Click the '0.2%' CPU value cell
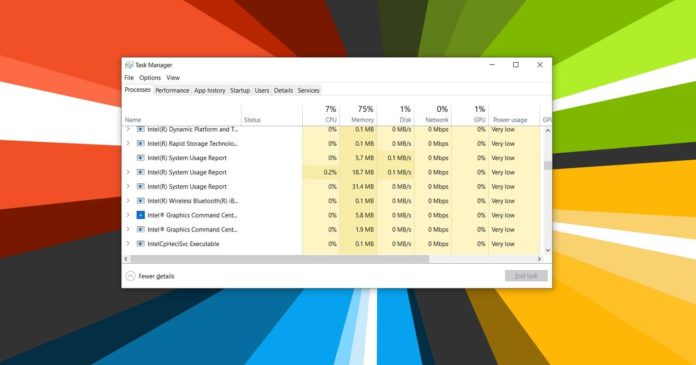 pos(321,172)
